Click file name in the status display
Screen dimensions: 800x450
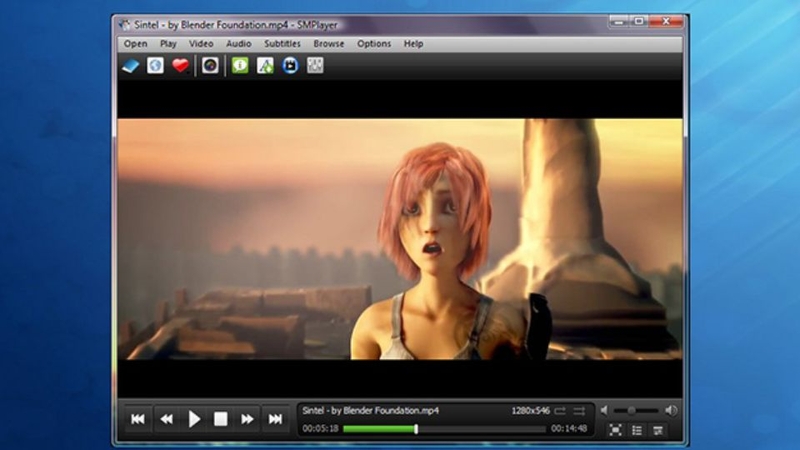370,411
